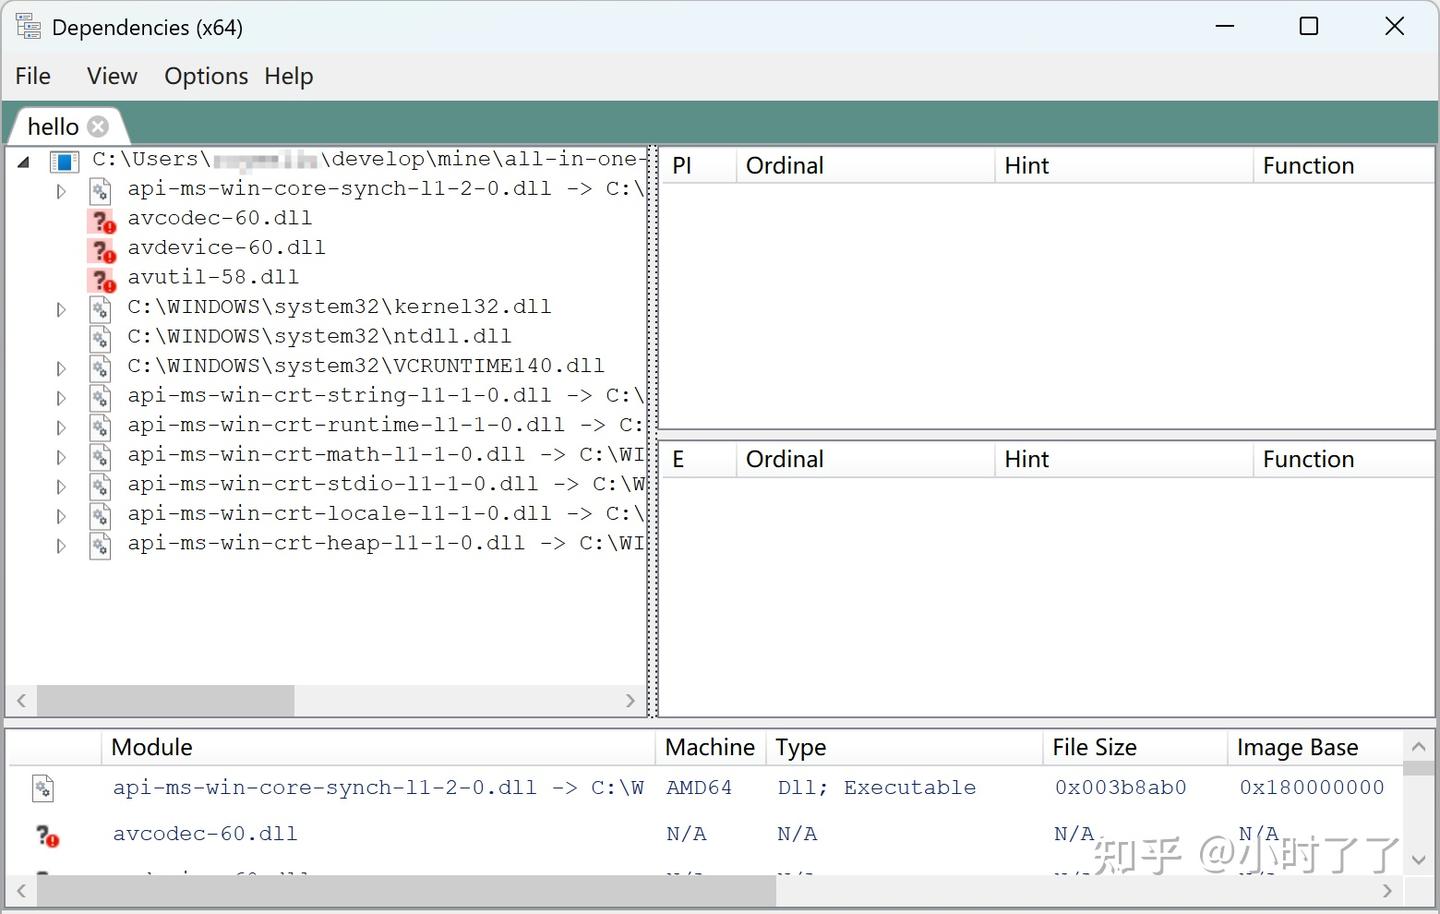Close the hello tab
1440x914 pixels.
click(x=97, y=126)
